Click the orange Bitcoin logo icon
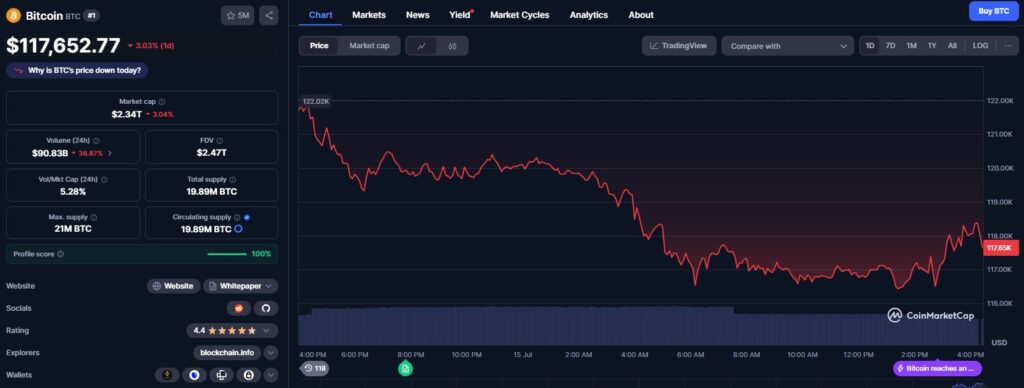 coord(13,15)
